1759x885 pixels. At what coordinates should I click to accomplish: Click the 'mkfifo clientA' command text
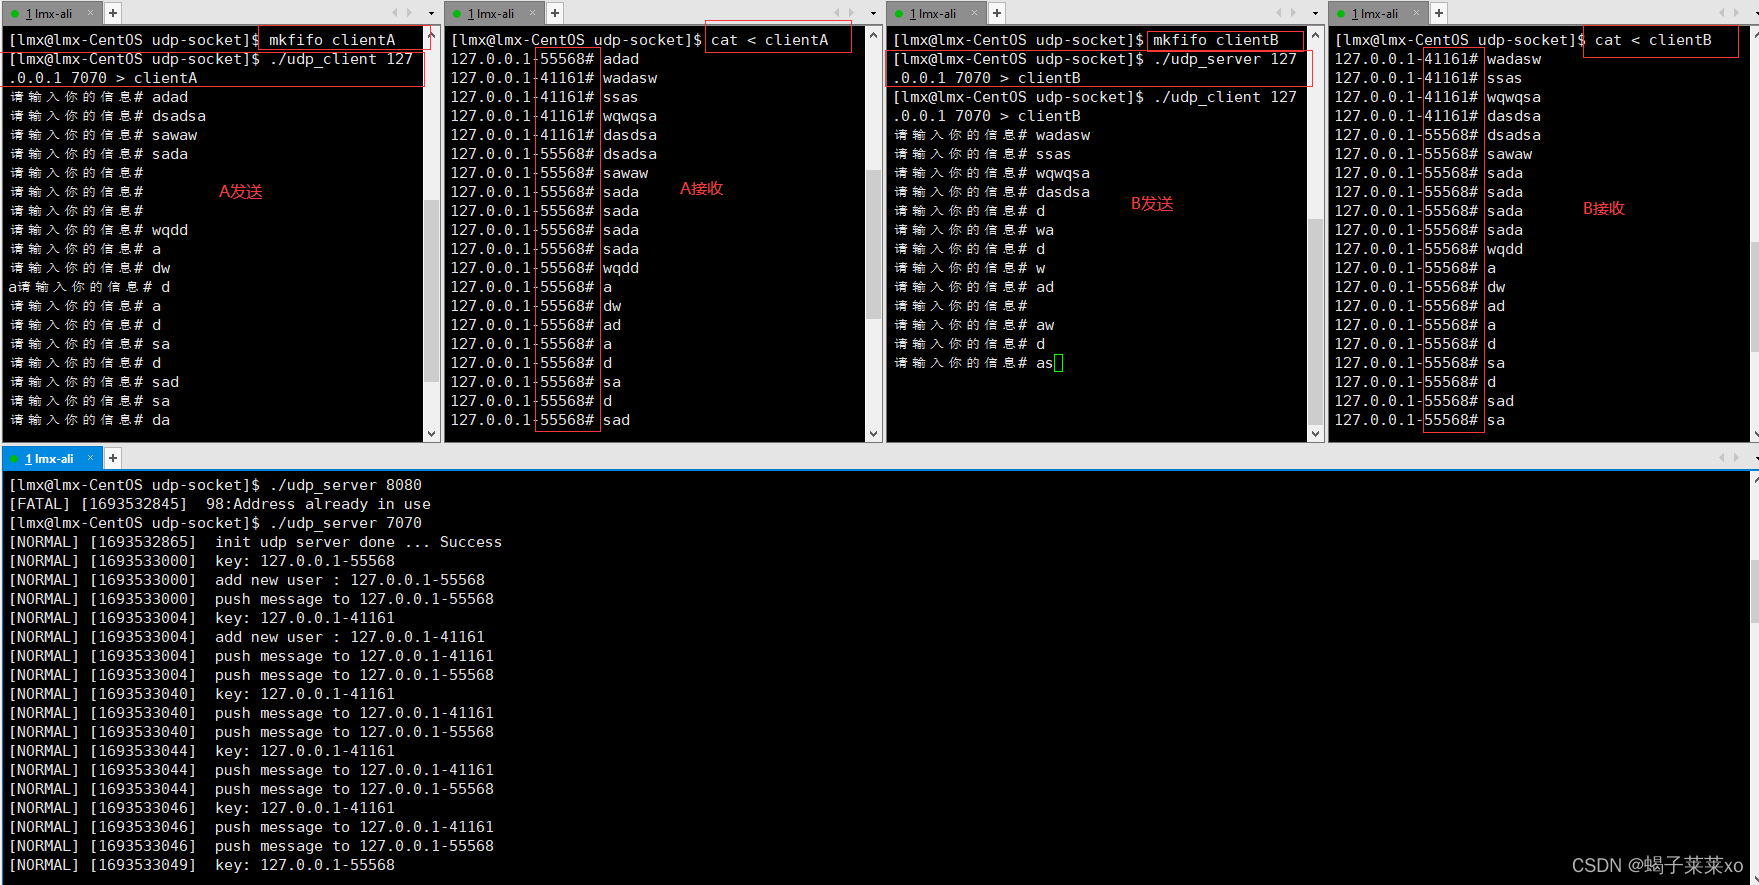pos(332,40)
